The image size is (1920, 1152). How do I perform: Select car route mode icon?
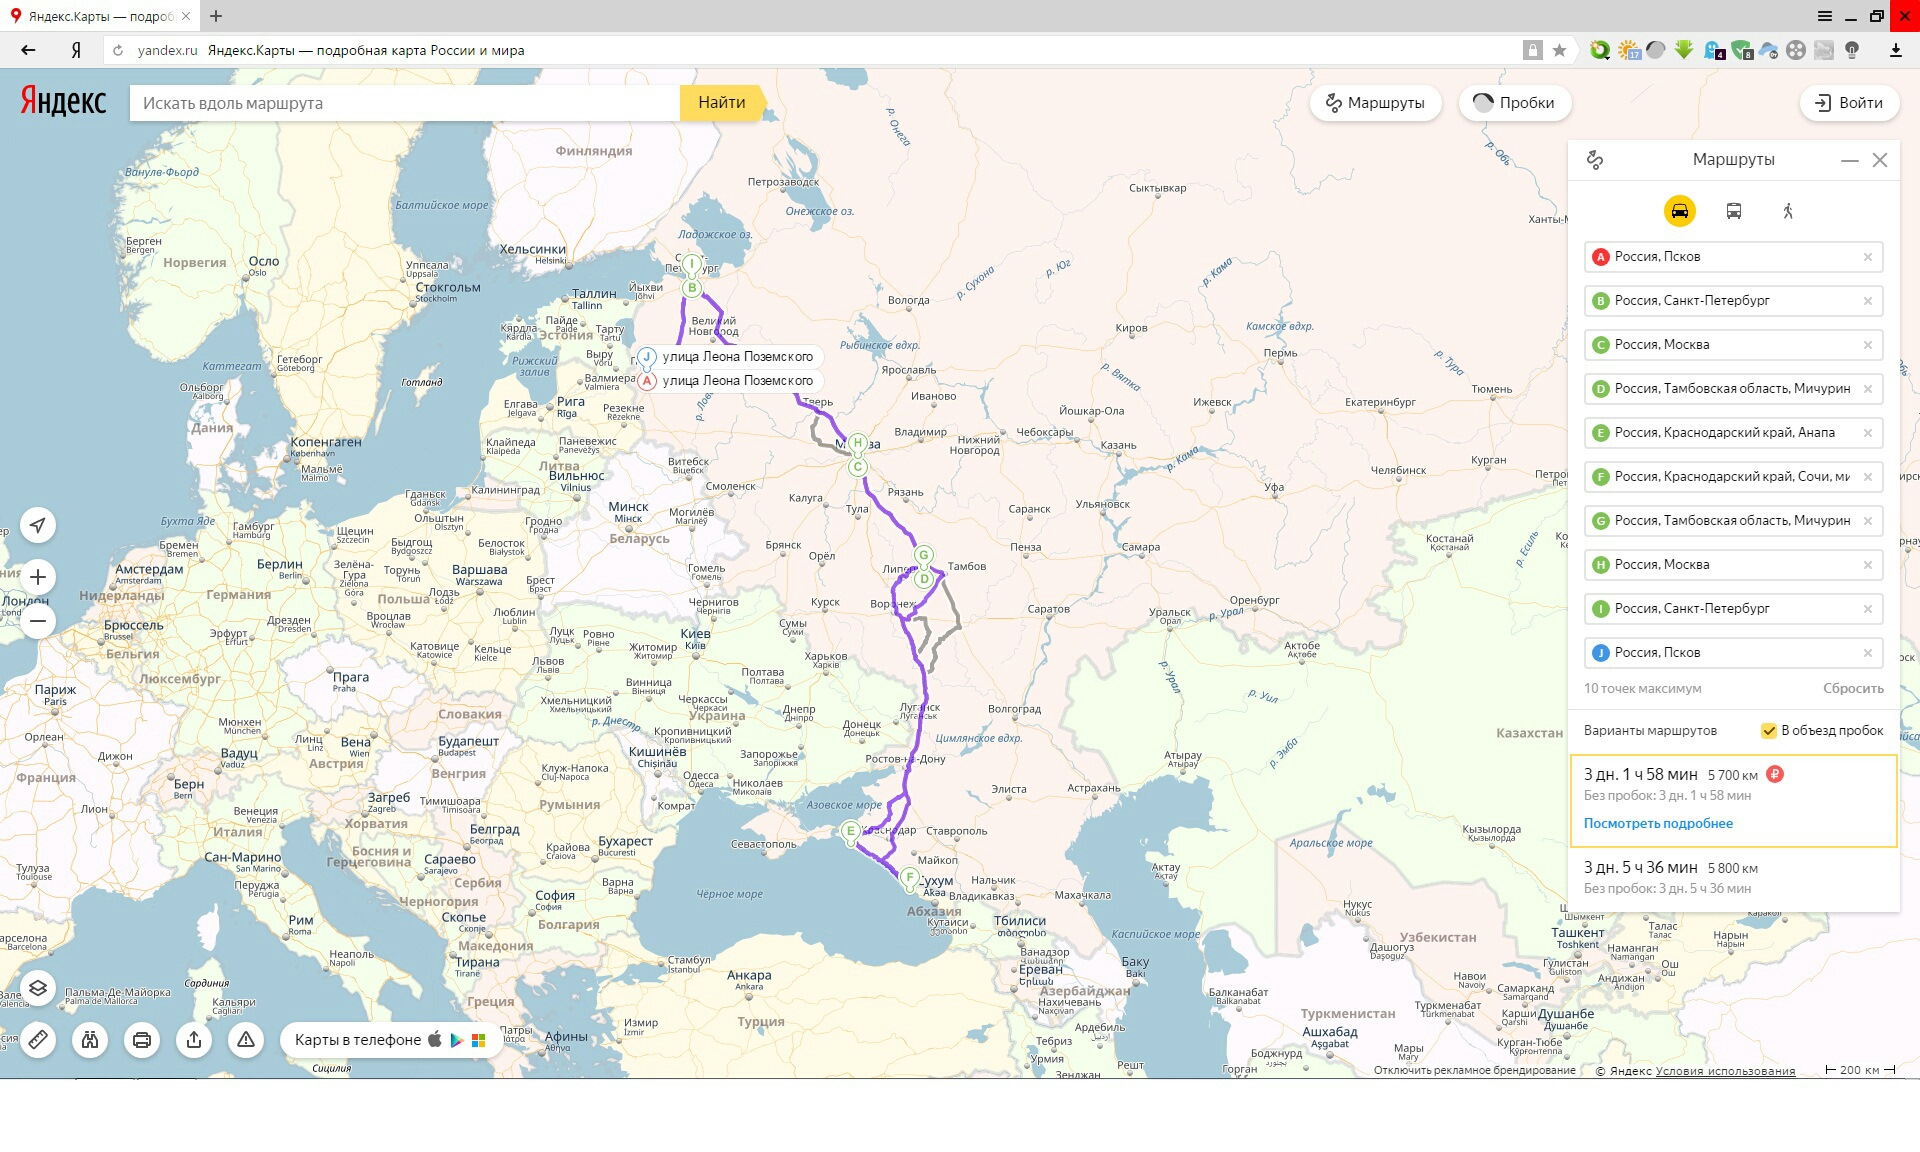1679,211
